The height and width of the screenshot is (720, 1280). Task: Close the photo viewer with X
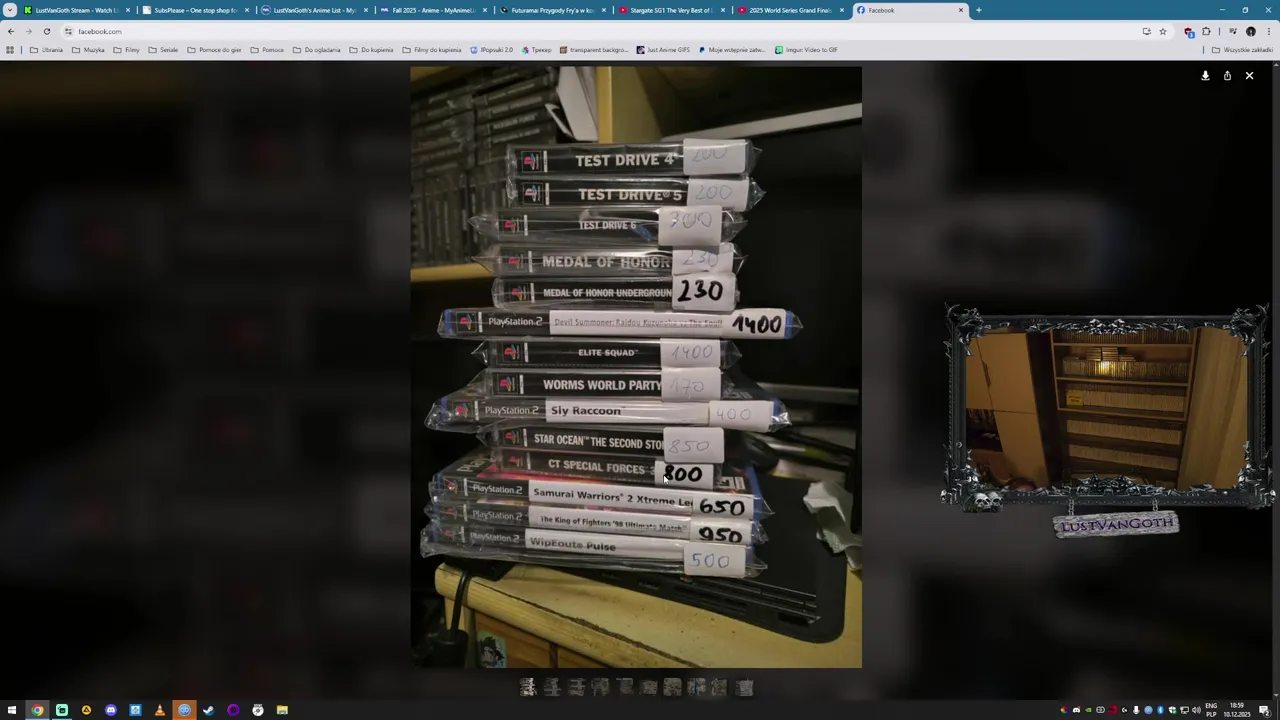coord(1249,76)
